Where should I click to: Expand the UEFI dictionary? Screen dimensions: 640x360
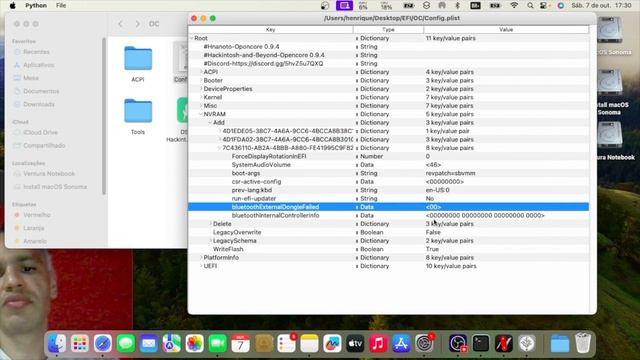pos(201,266)
